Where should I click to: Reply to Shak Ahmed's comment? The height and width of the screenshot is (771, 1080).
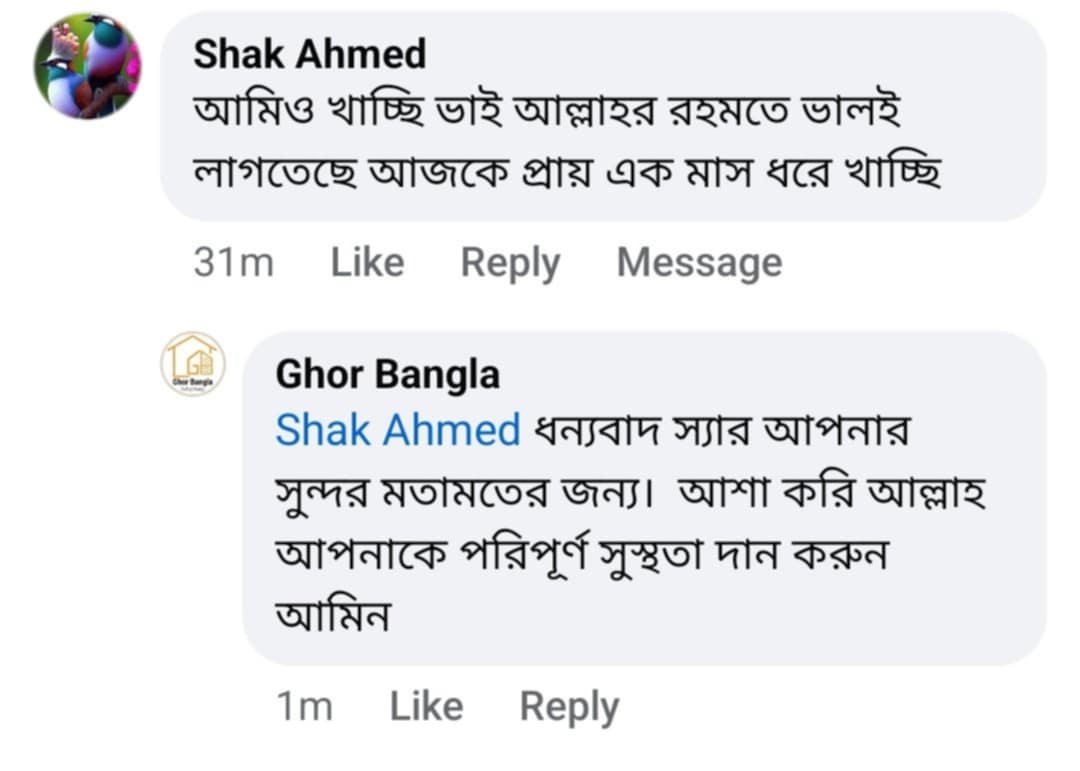[x=510, y=263]
